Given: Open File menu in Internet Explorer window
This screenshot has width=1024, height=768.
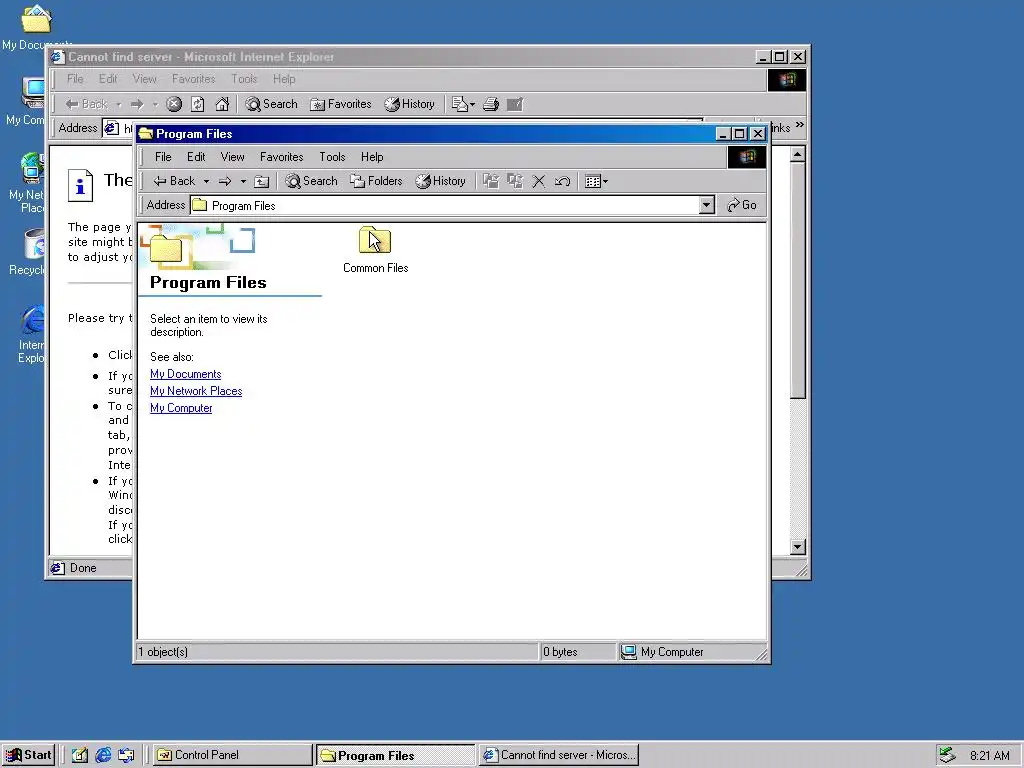Looking at the screenshot, I should (x=75, y=79).
